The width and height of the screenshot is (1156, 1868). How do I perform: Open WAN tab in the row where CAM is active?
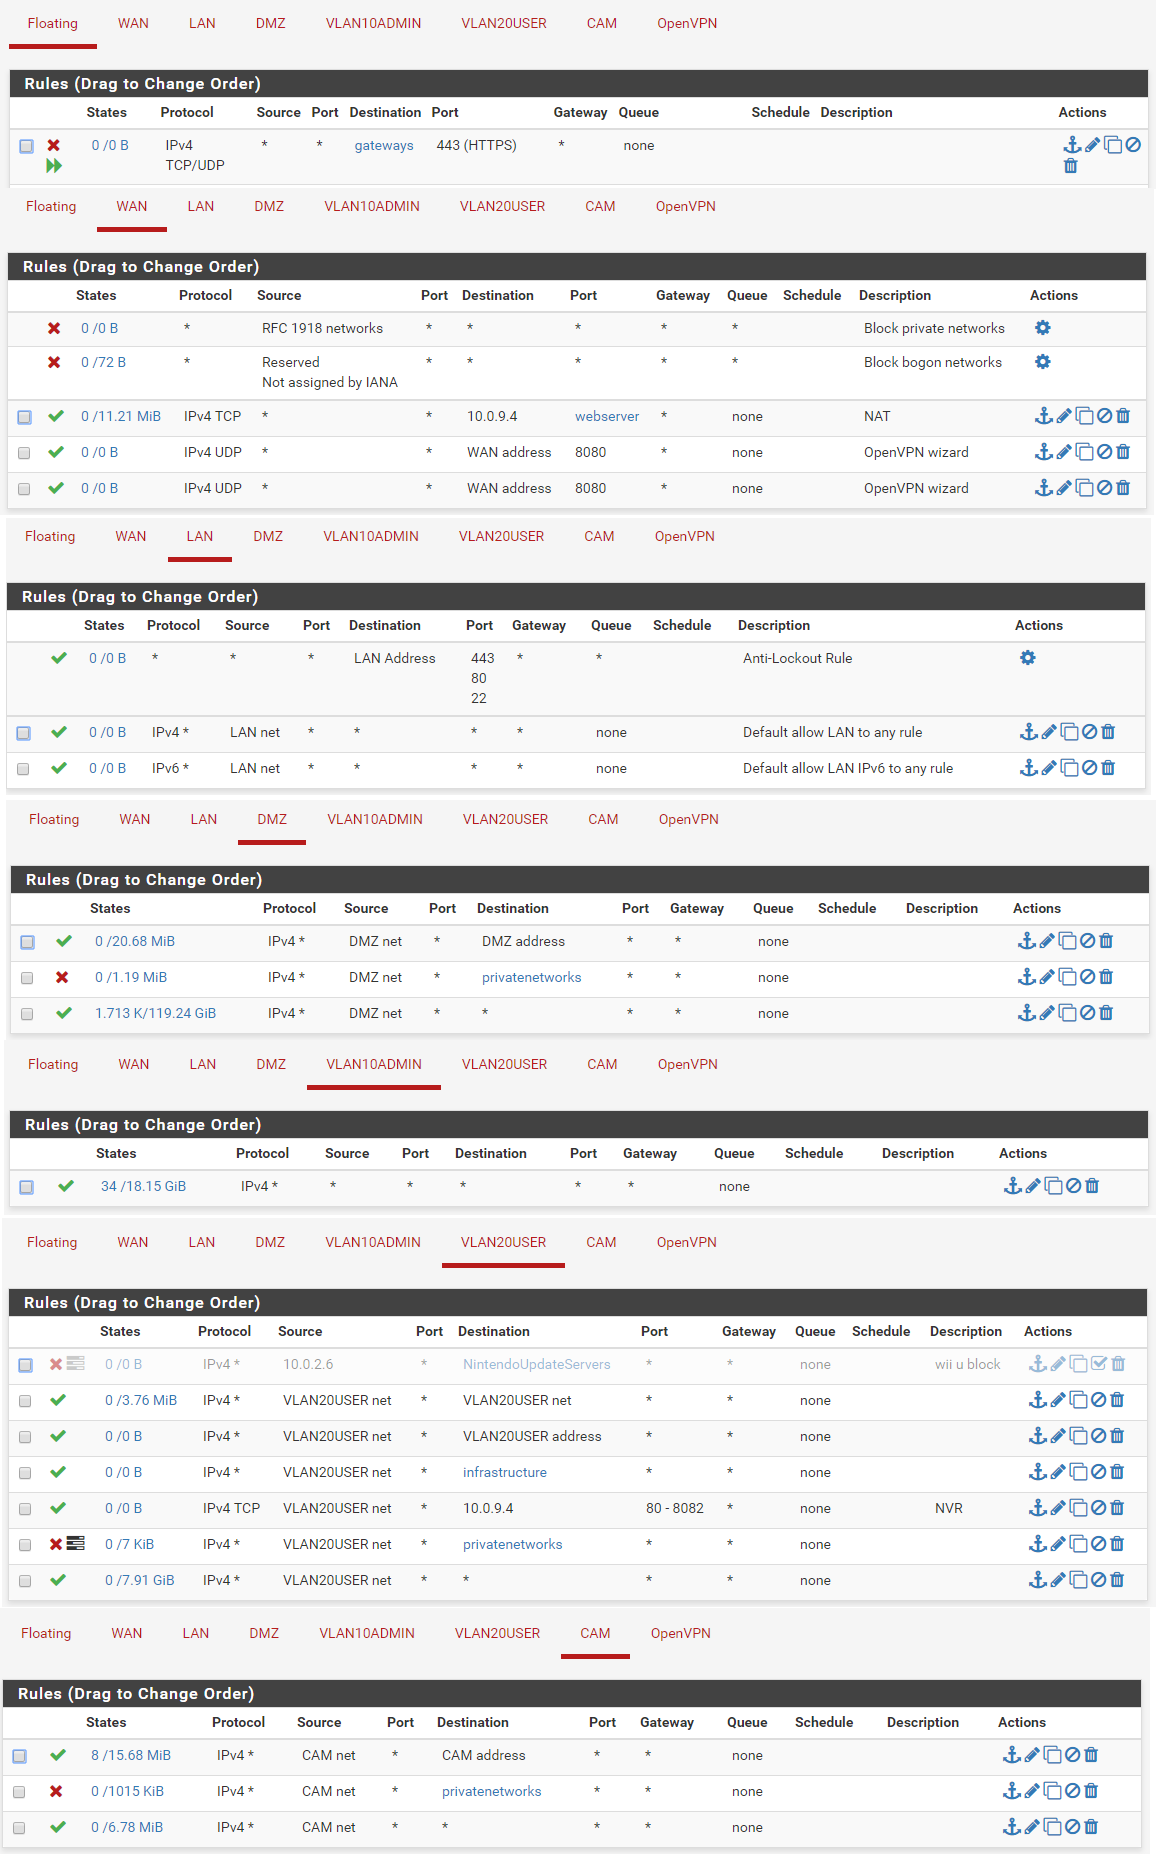click(127, 1633)
